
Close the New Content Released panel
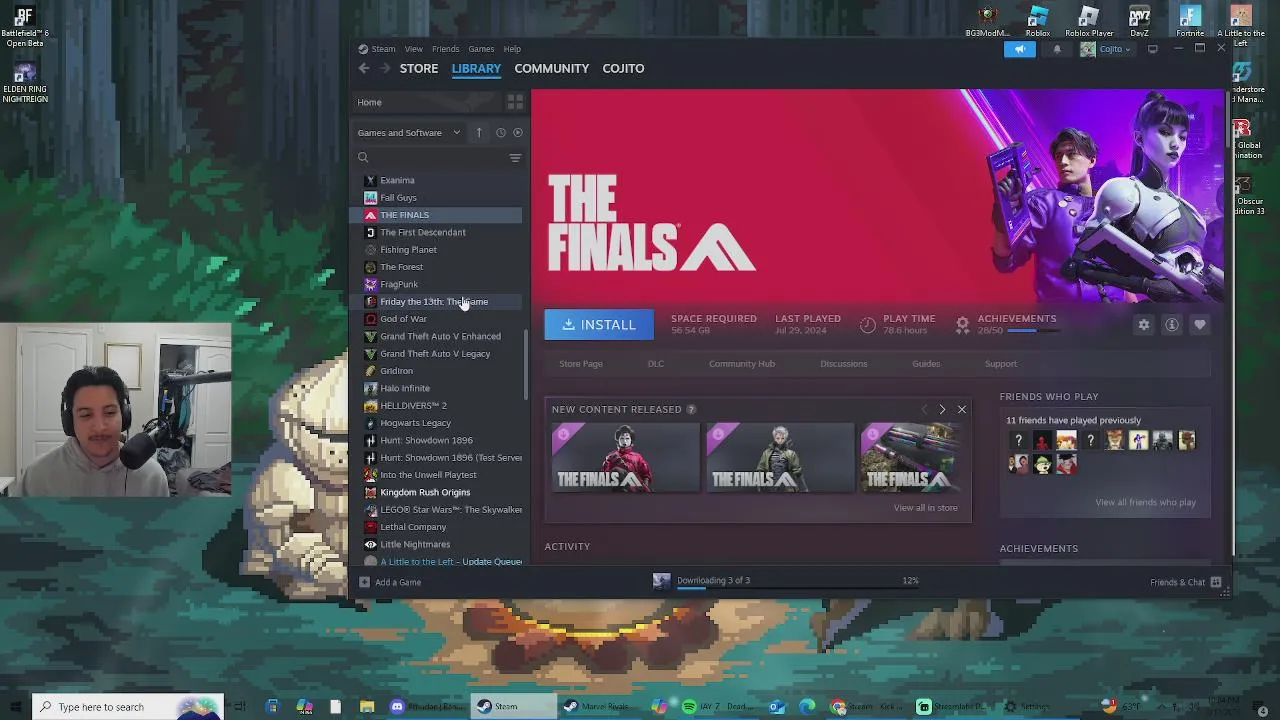(962, 409)
